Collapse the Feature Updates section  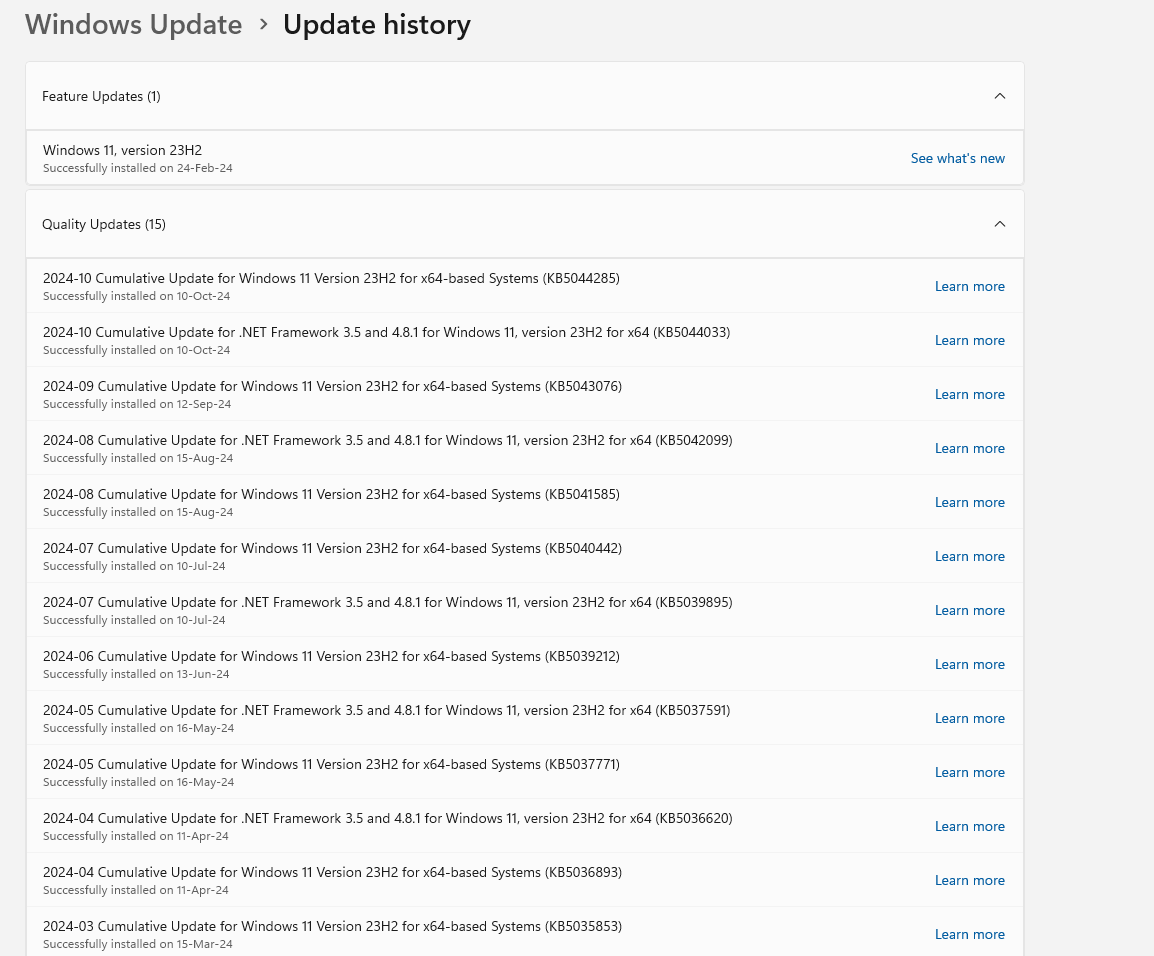(999, 96)
